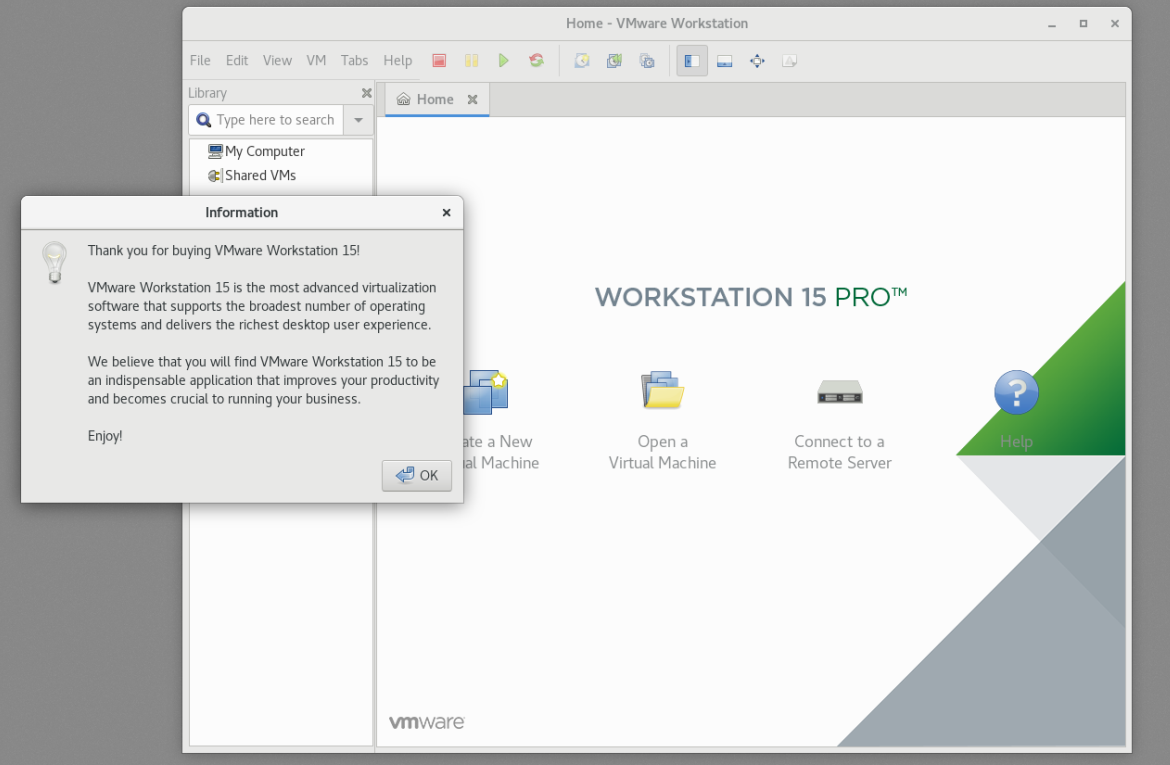Viewport: 1170px width, 765px height.
Task: Select Shared VMs in the Library
Action: click(x=258, y=175)
